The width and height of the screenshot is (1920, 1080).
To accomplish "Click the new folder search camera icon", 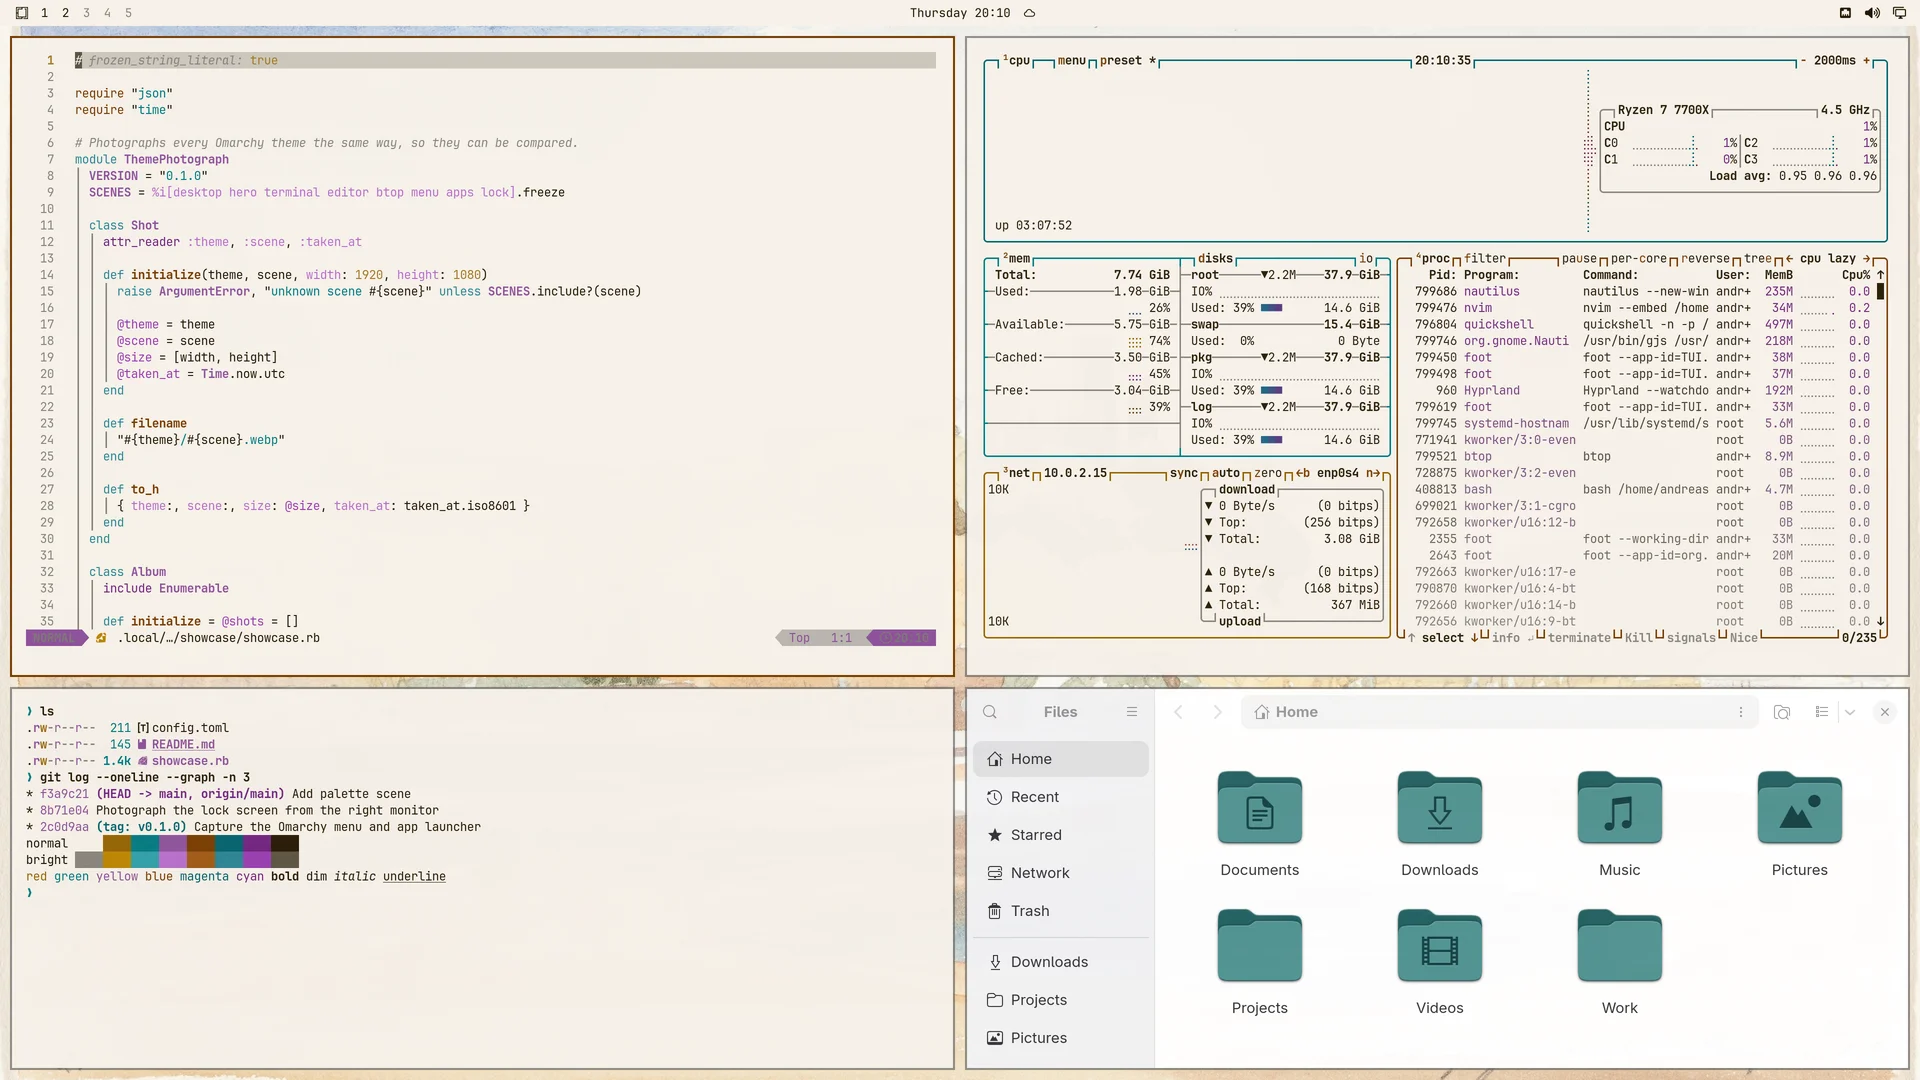I will coord(1781,712).
